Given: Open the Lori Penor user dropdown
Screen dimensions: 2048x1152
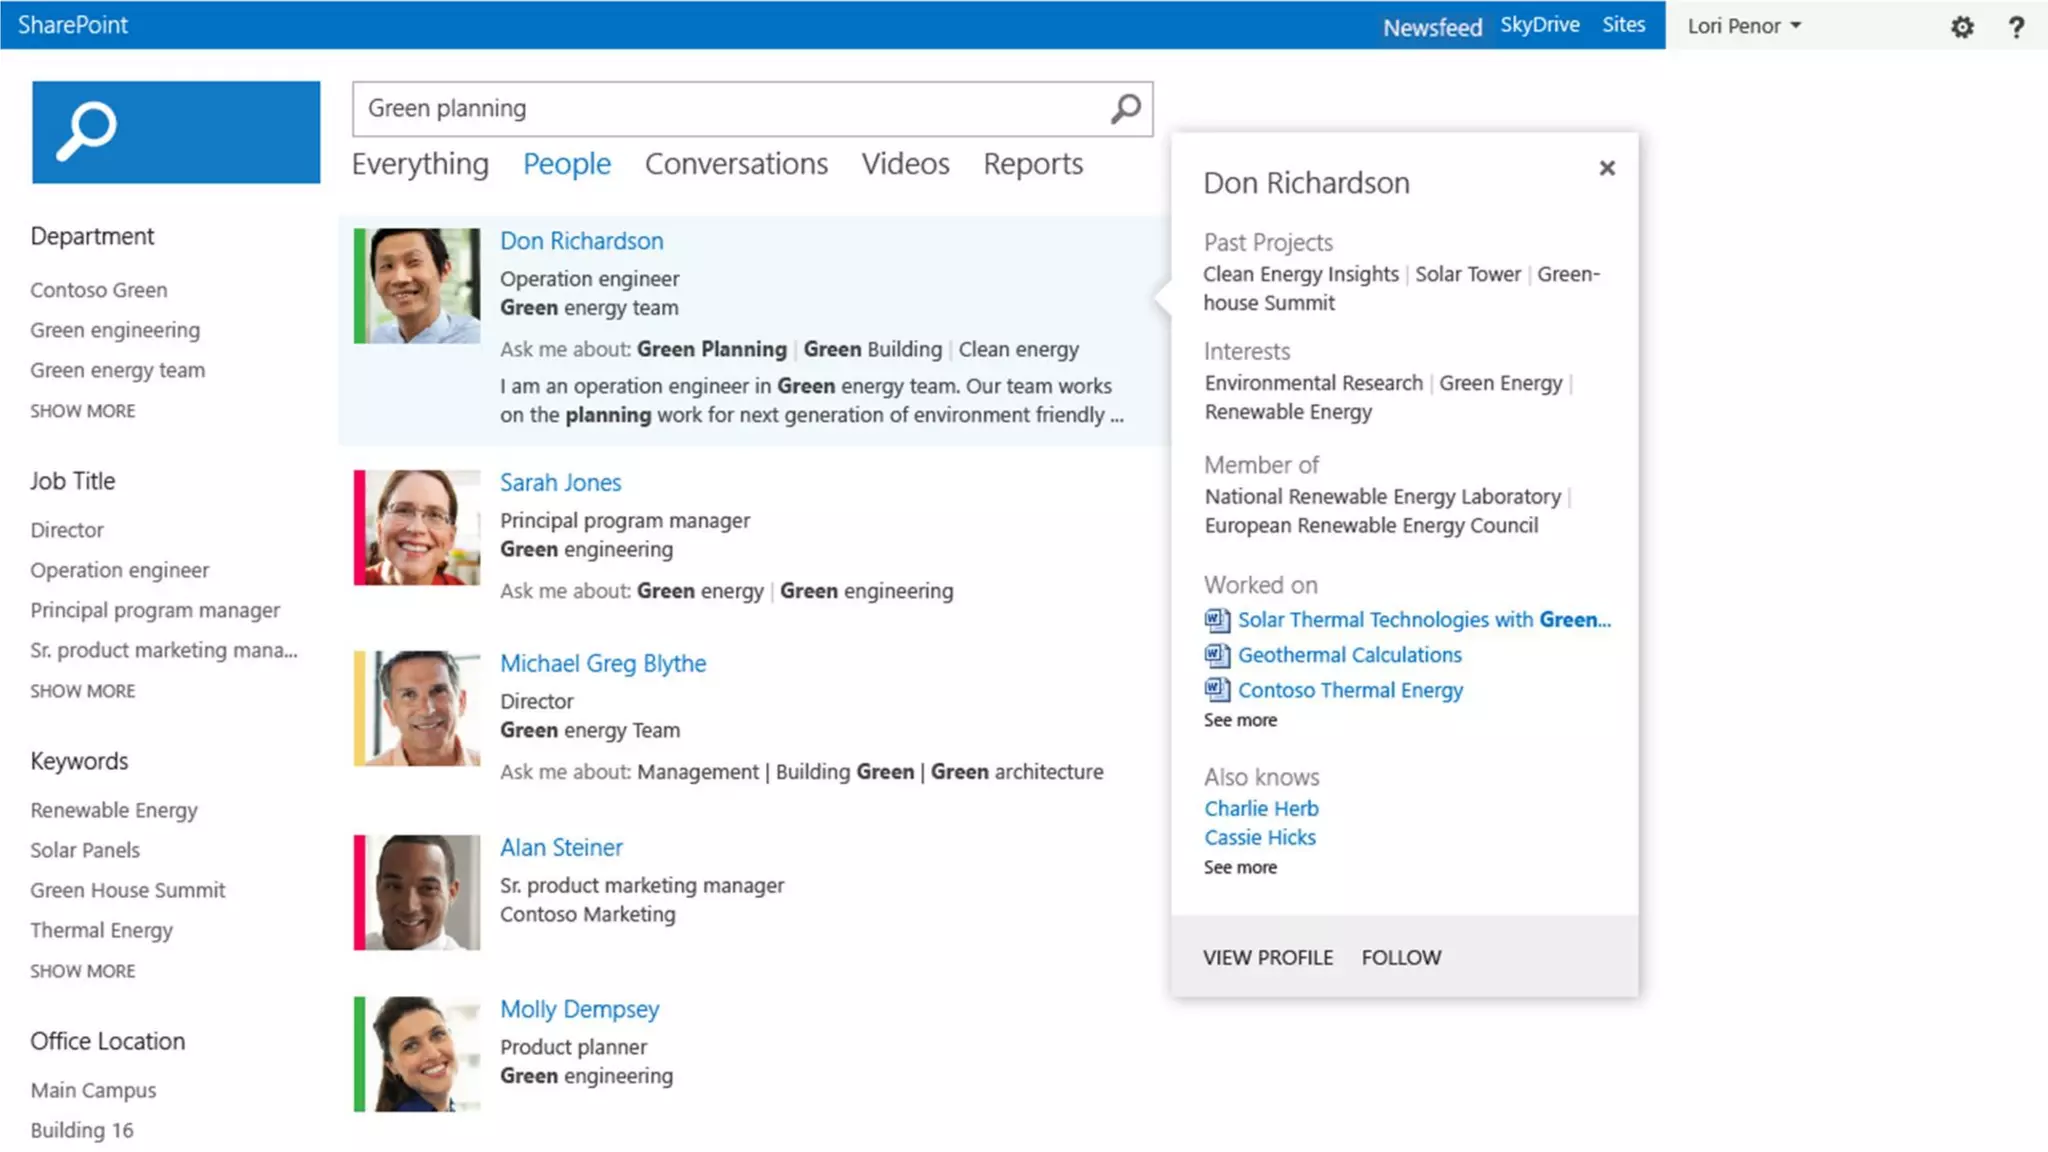Looking at the screenshot, I should tap(1744, 26).
